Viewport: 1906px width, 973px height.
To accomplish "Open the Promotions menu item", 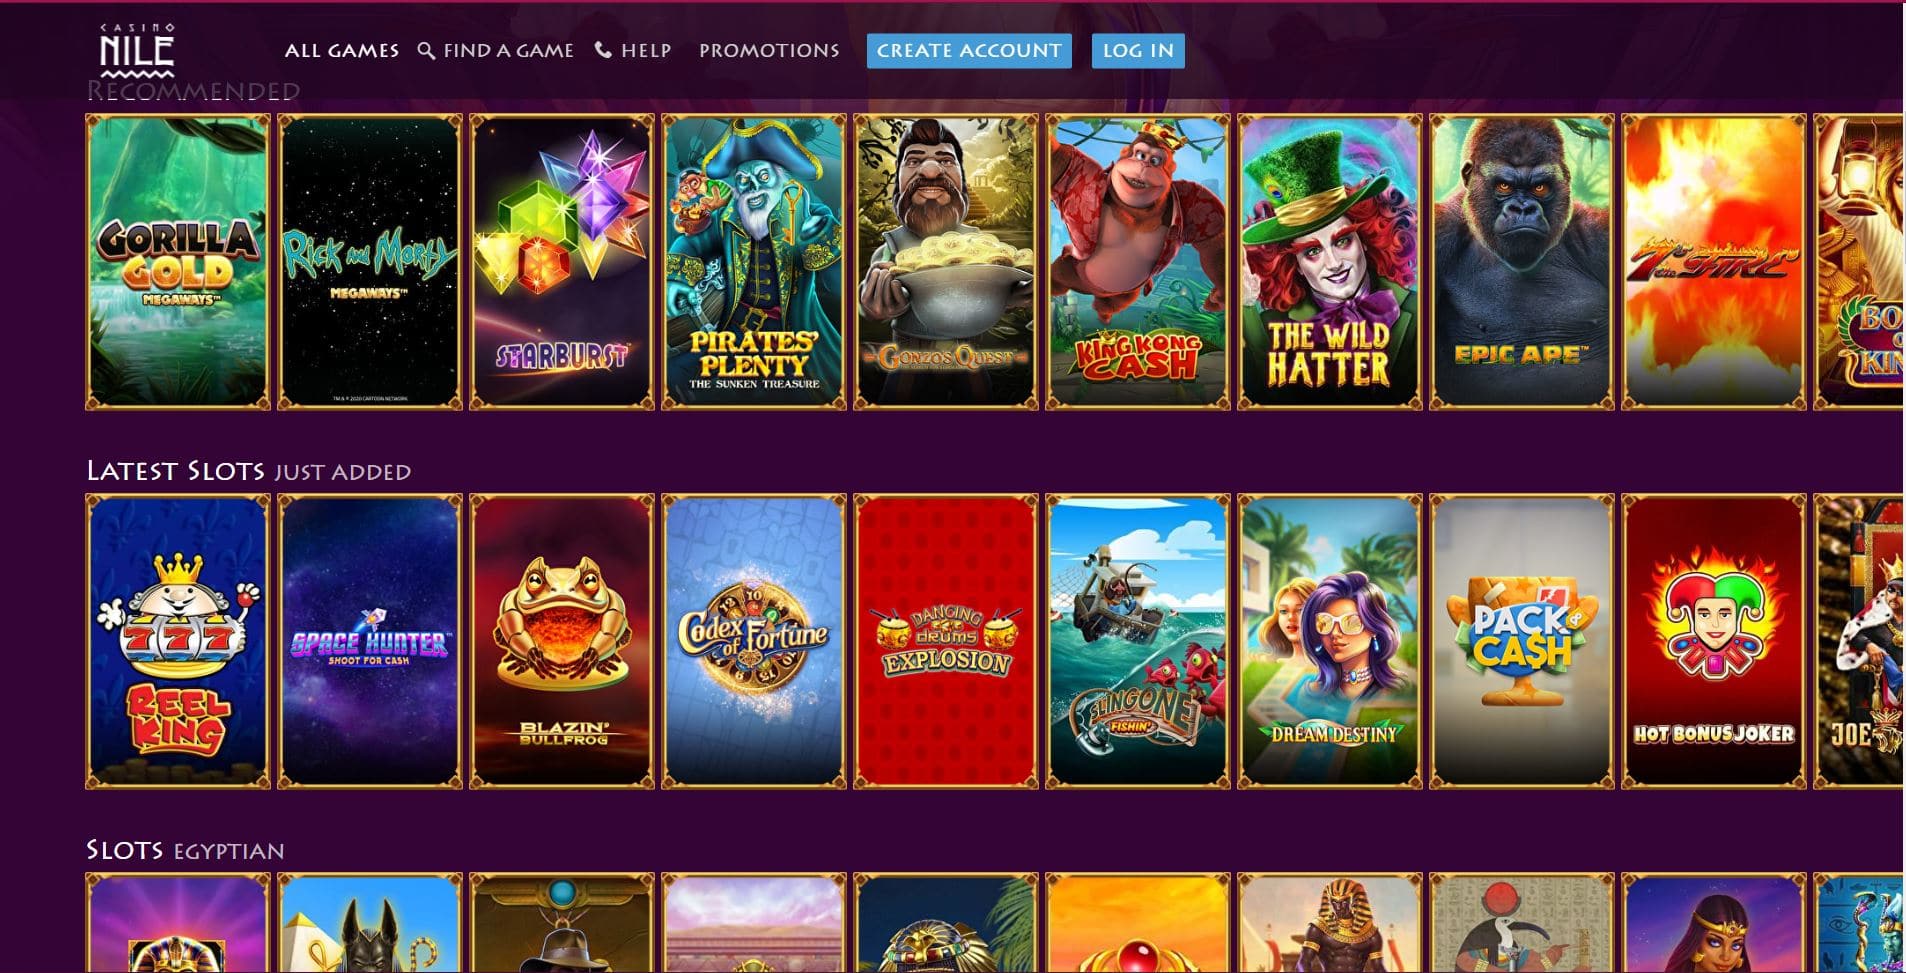I will coord(769,50).
